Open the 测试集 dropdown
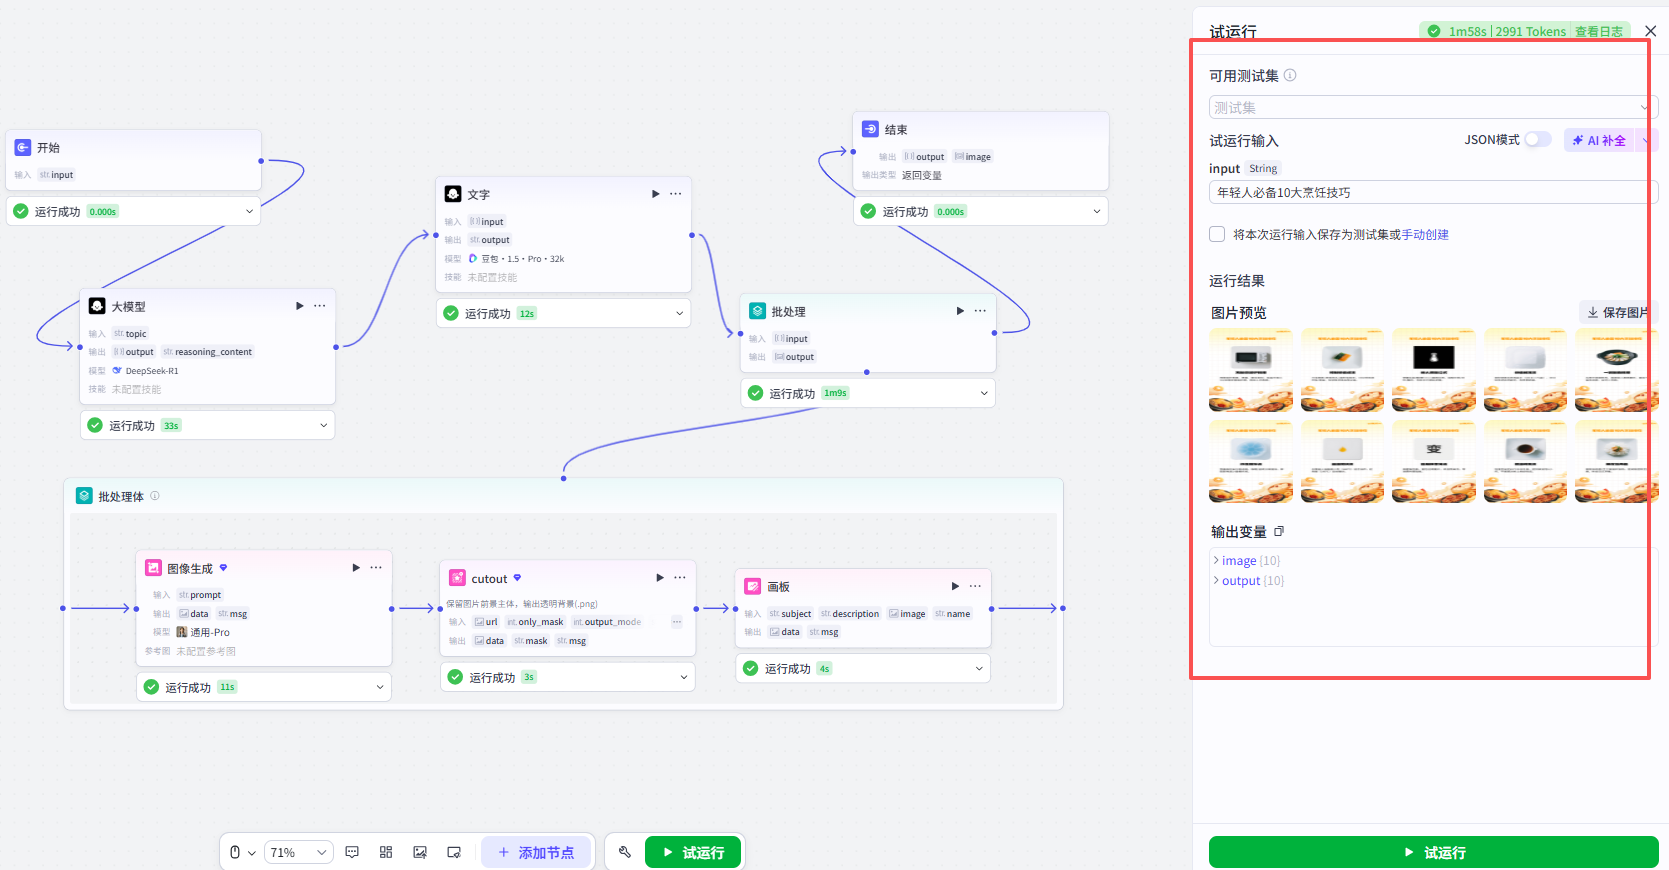The height and width of the screenshot is (870, 1669). [1433, 107]
